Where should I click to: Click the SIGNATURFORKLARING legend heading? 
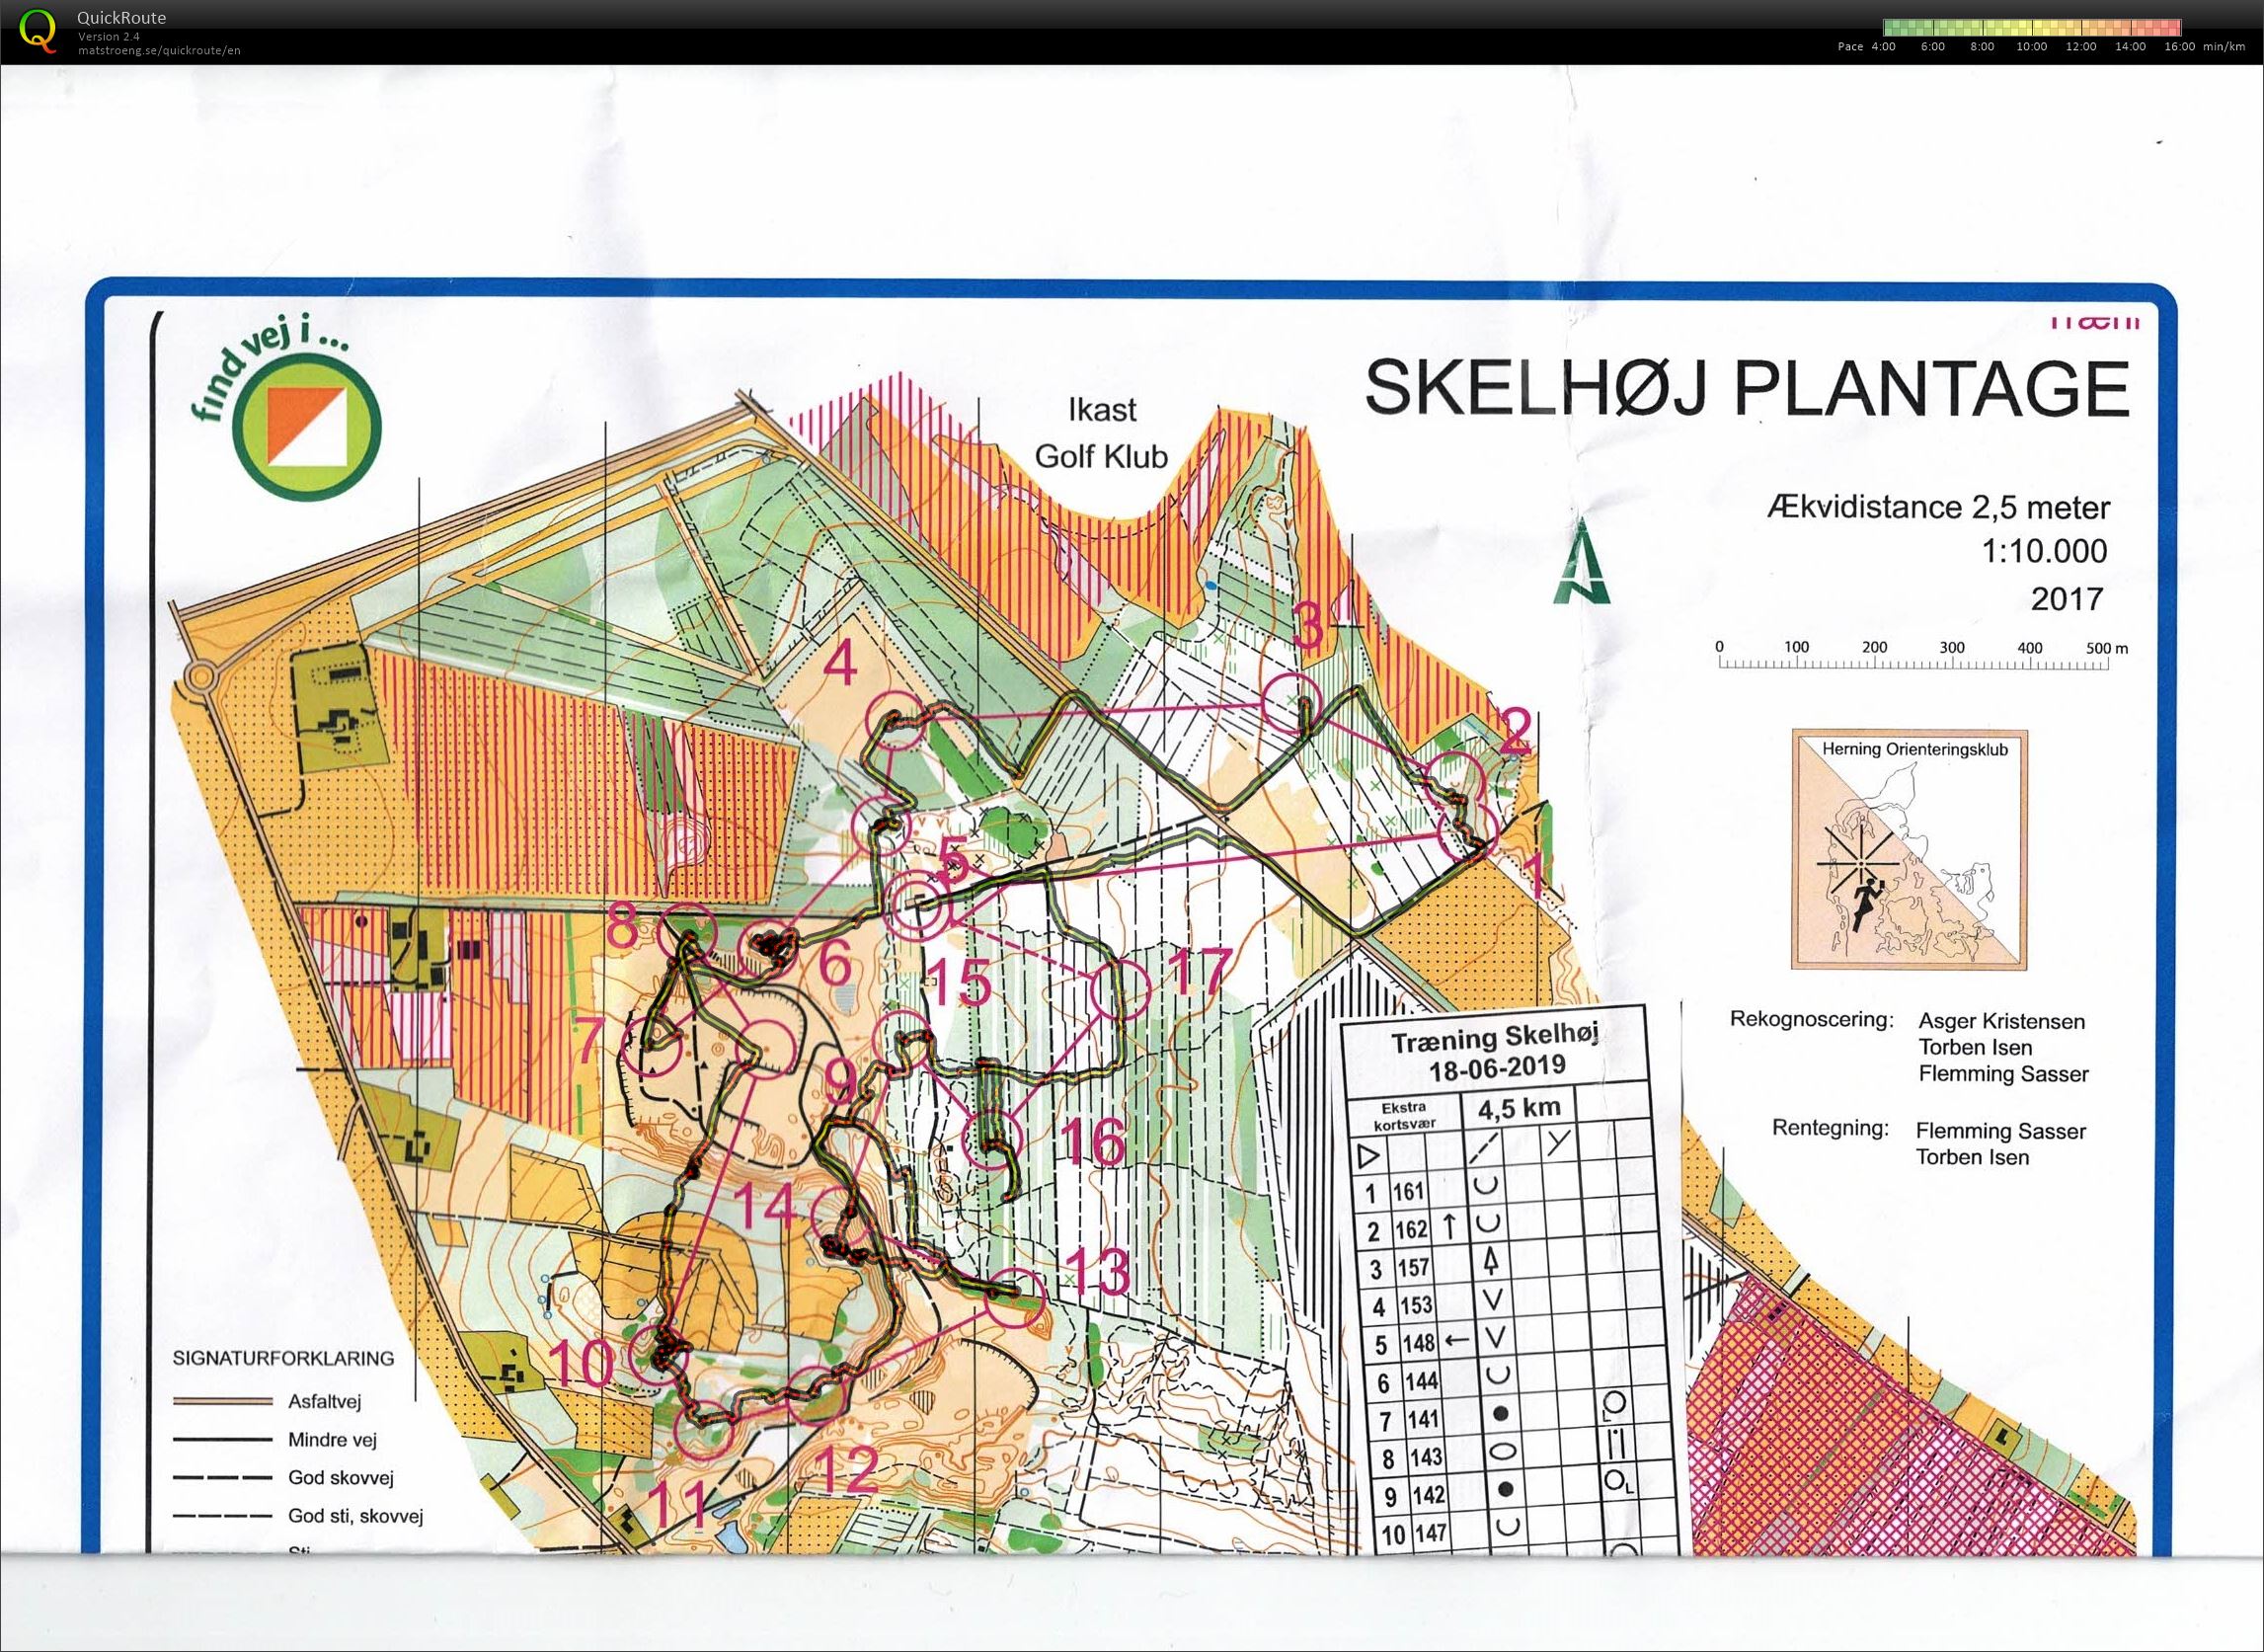(284, 1359)
